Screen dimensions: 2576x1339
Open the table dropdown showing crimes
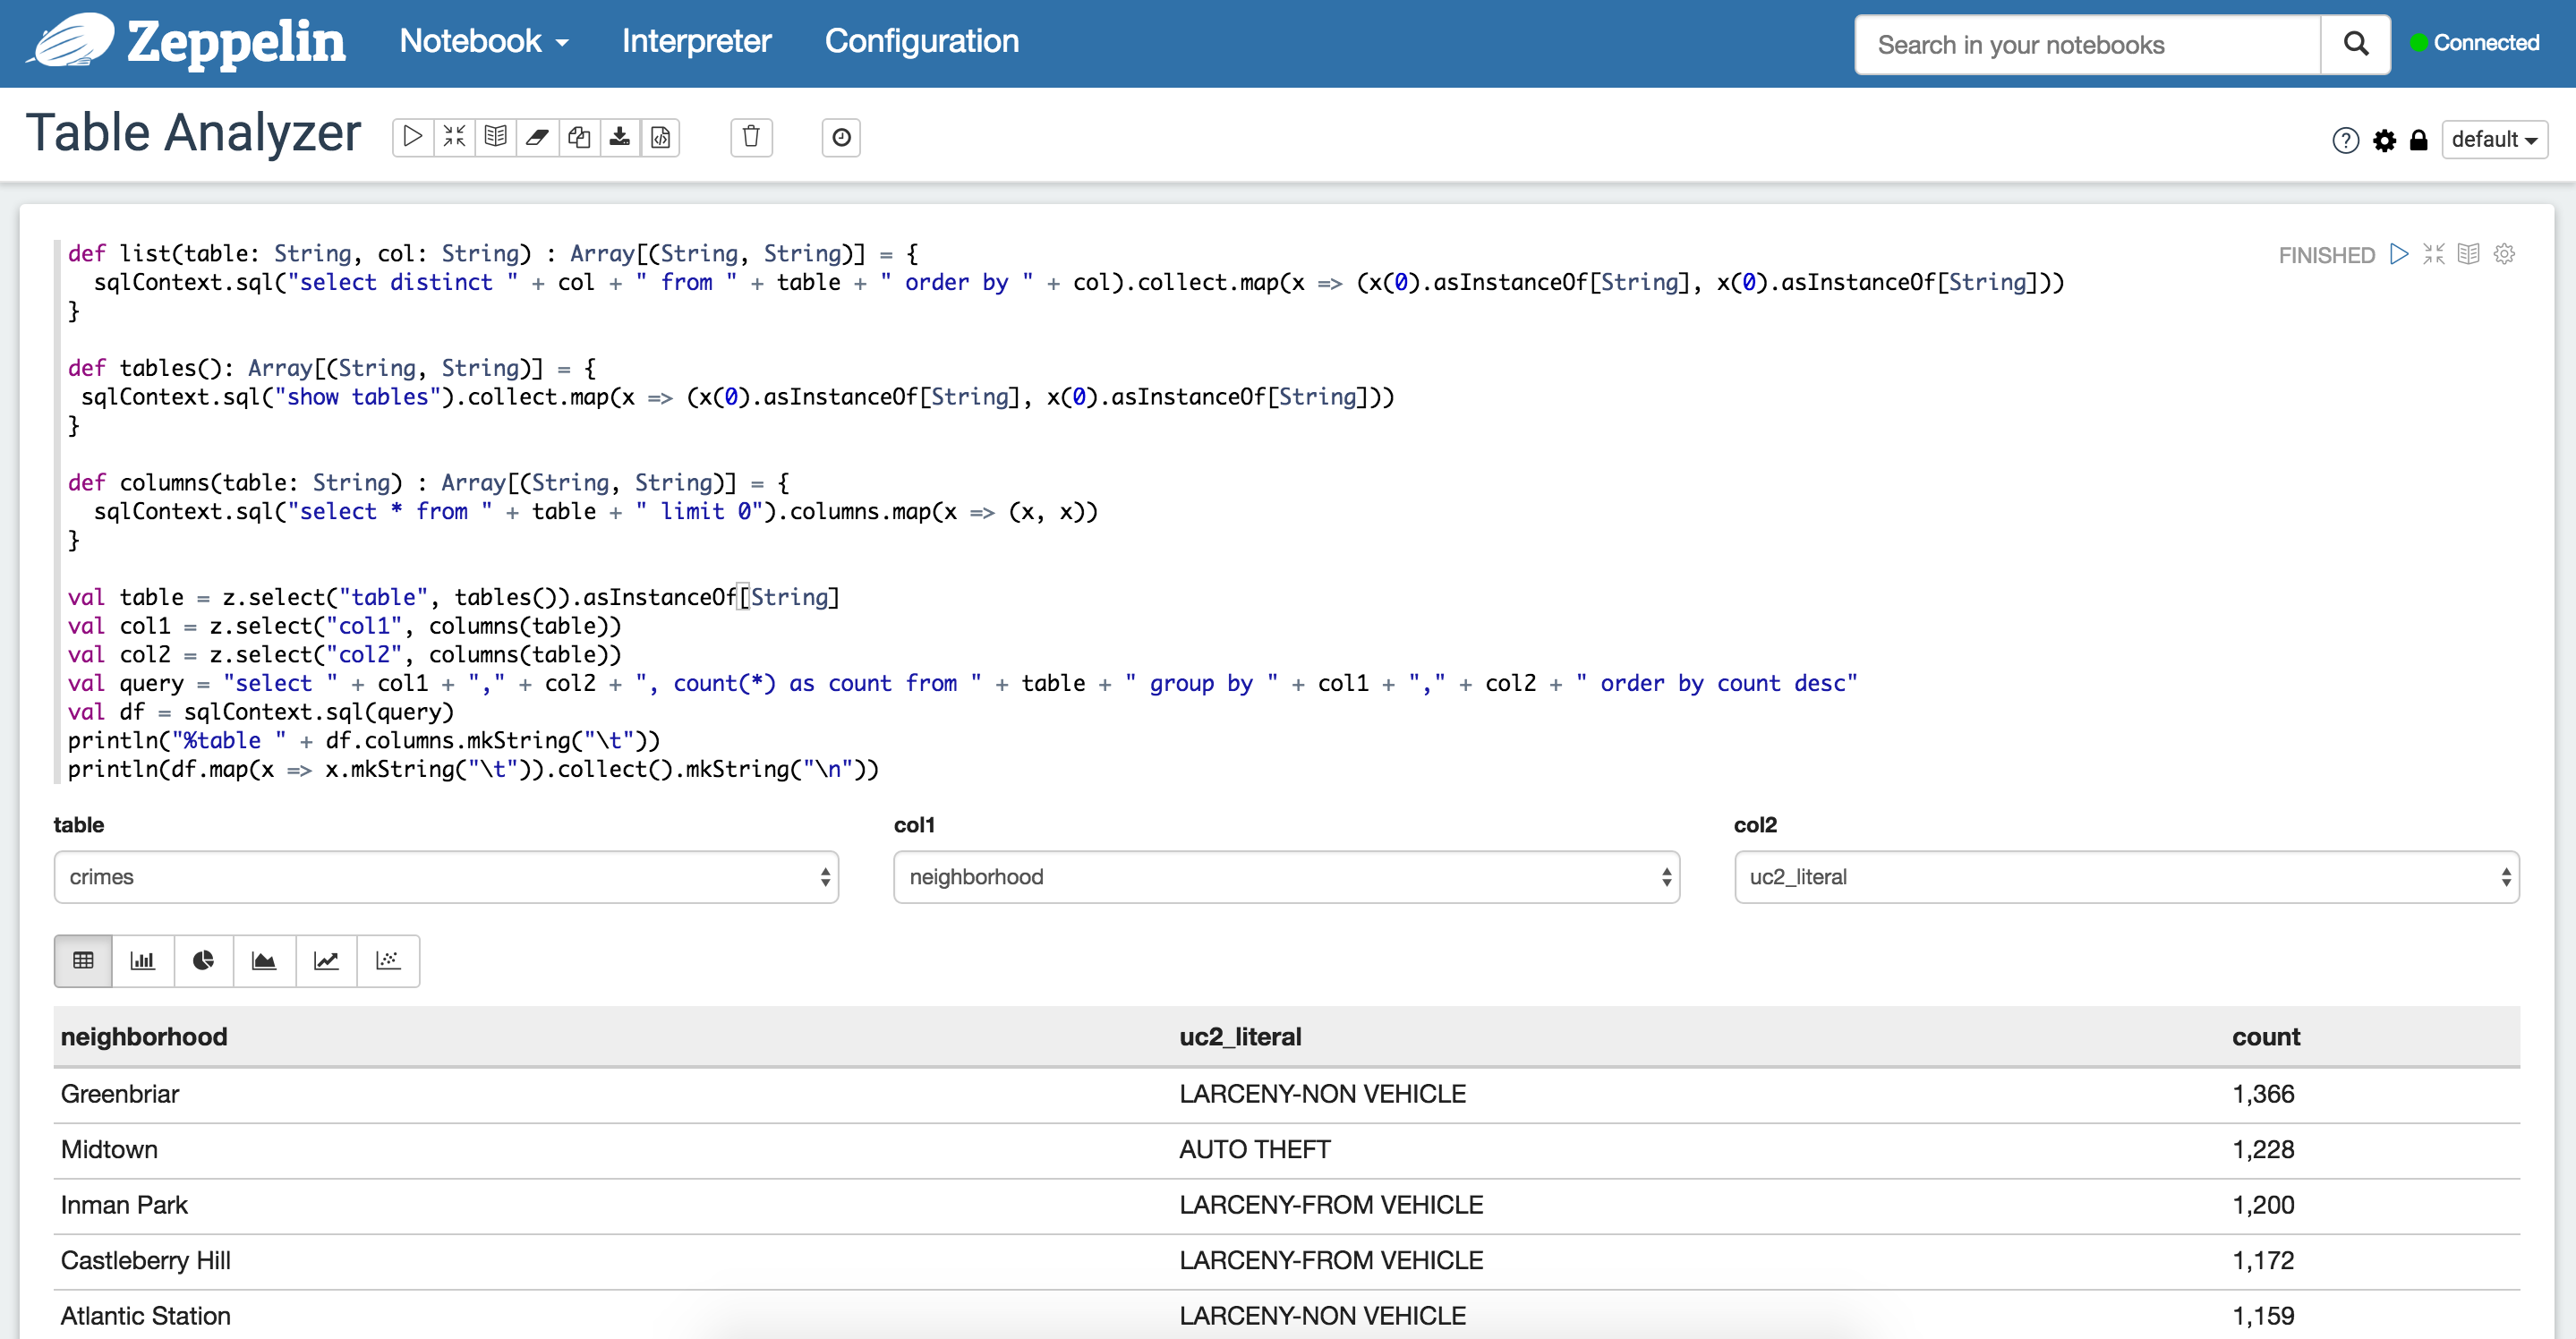[446, 877]
